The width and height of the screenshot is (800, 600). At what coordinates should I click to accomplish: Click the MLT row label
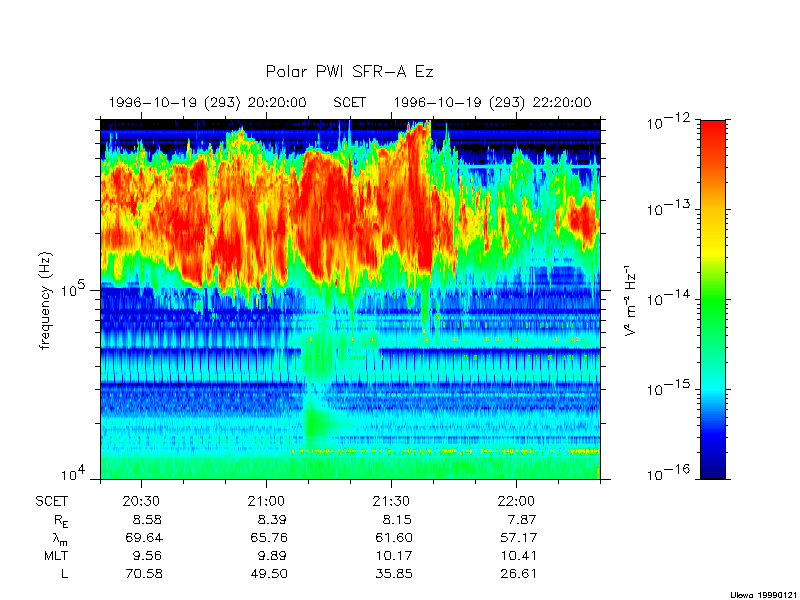click(55, 555)
